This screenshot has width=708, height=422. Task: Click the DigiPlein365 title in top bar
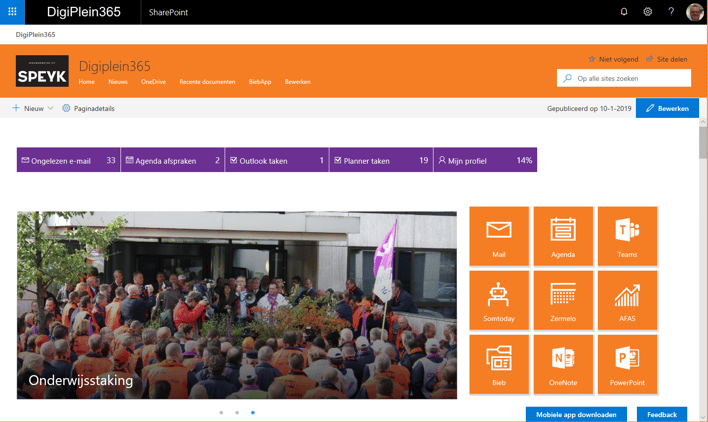(x=84, y=12)
